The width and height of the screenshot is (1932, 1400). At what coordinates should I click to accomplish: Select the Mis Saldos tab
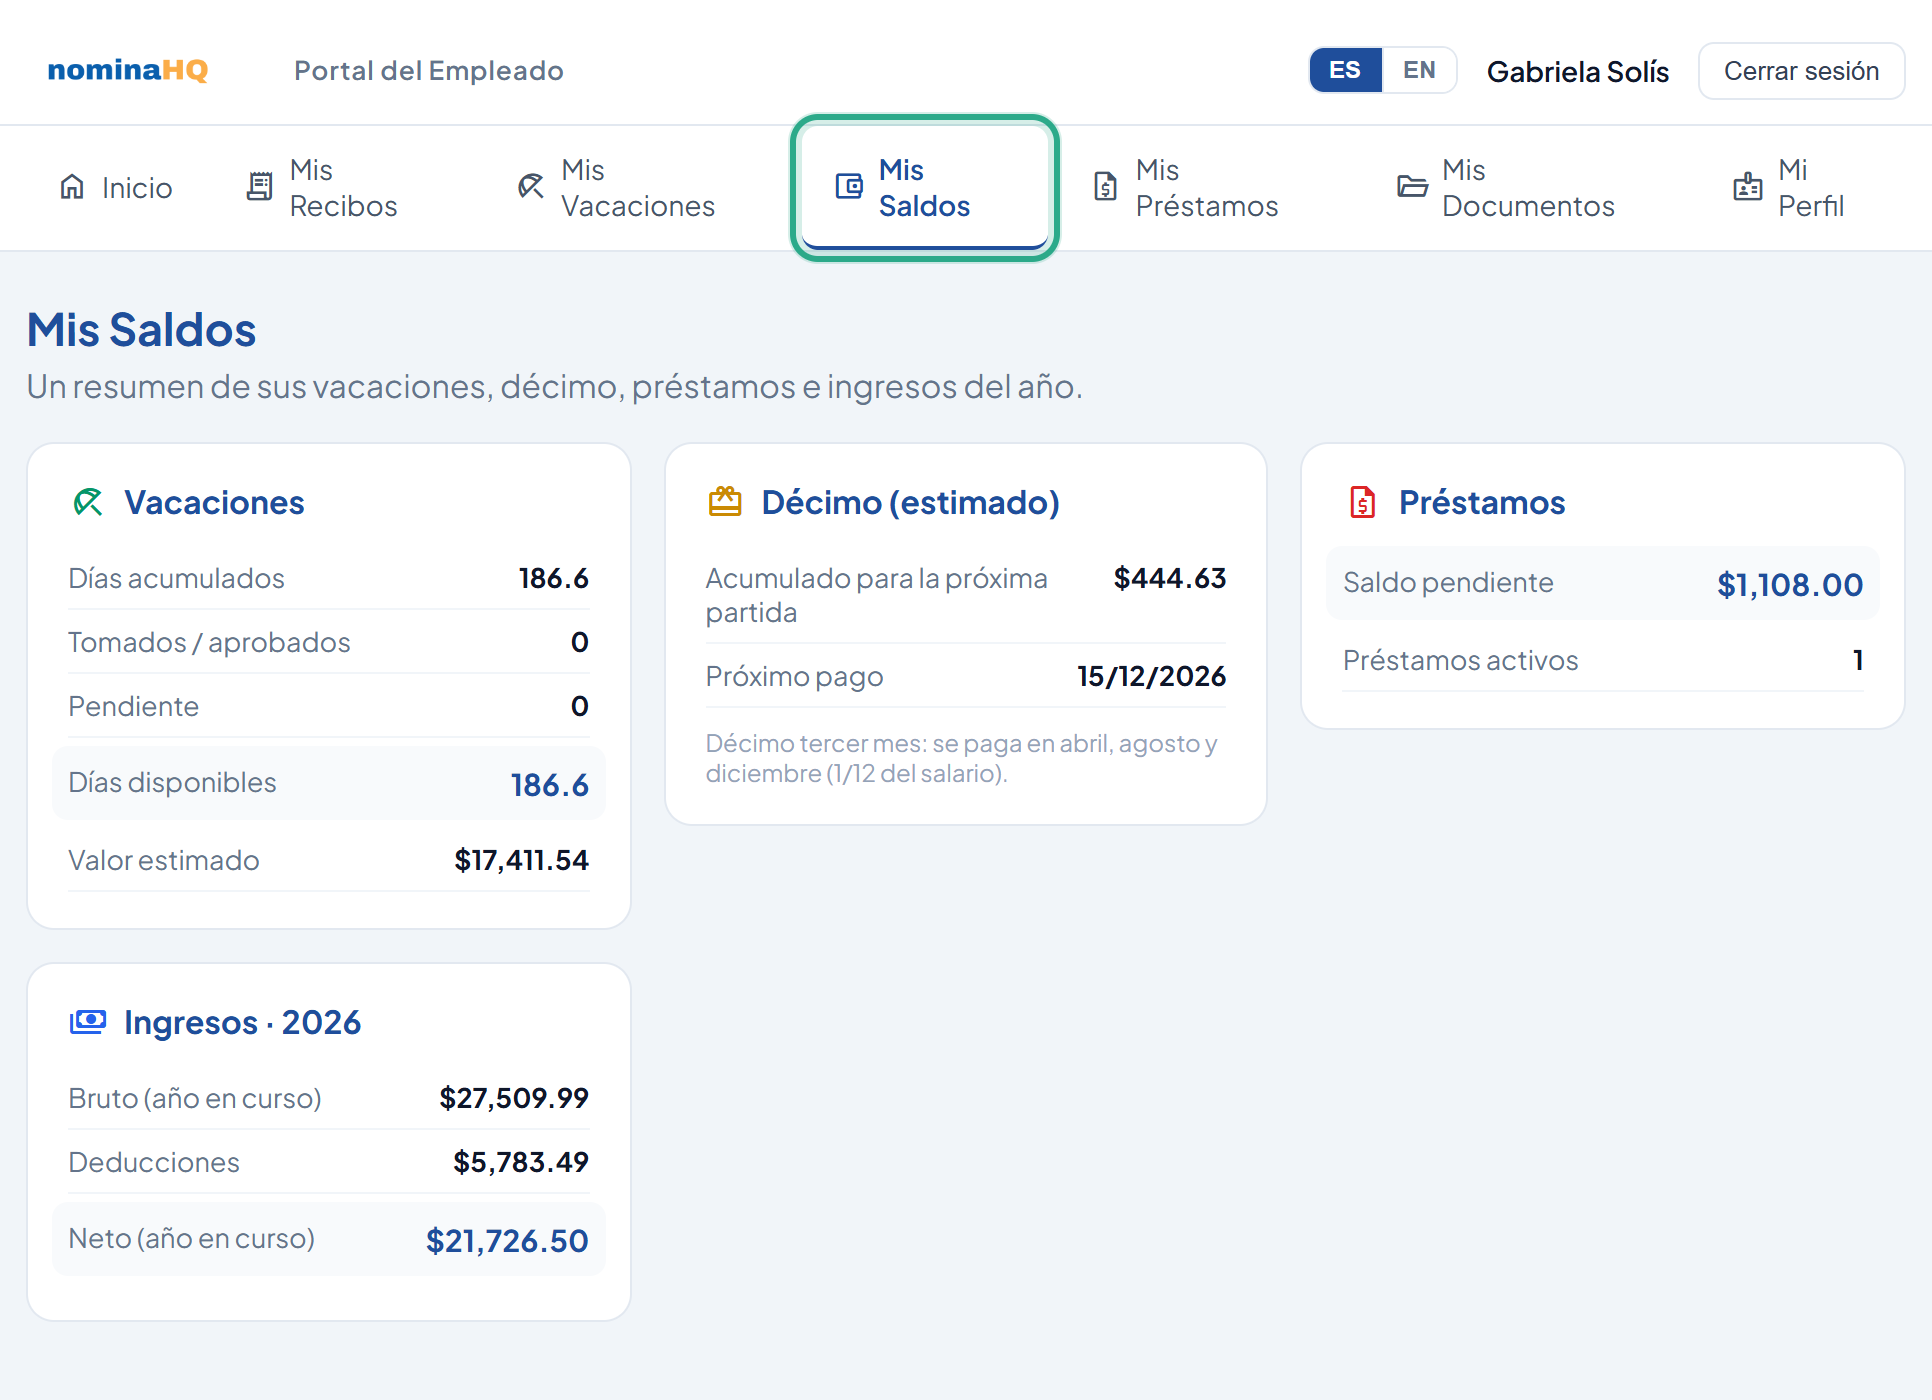(x=924, y=188)
